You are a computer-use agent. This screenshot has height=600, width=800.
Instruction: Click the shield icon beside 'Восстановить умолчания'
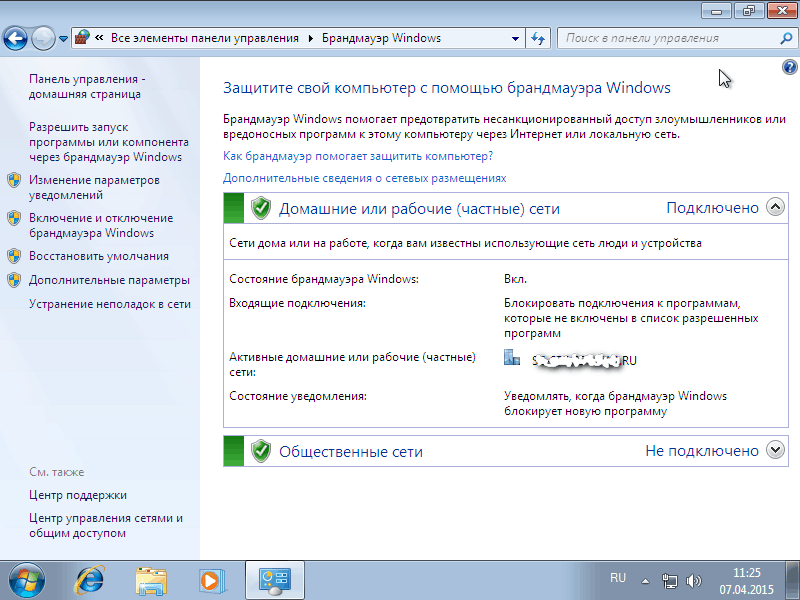14,256
